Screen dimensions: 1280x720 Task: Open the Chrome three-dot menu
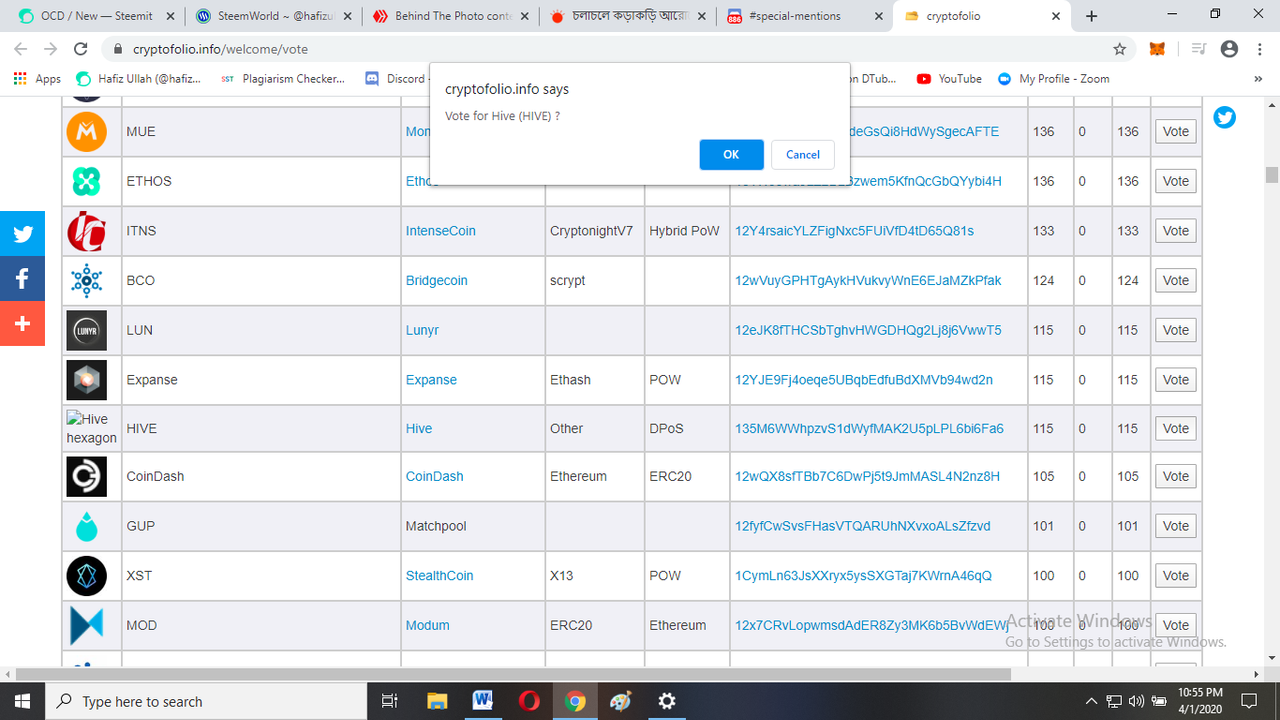(1258, 49)
